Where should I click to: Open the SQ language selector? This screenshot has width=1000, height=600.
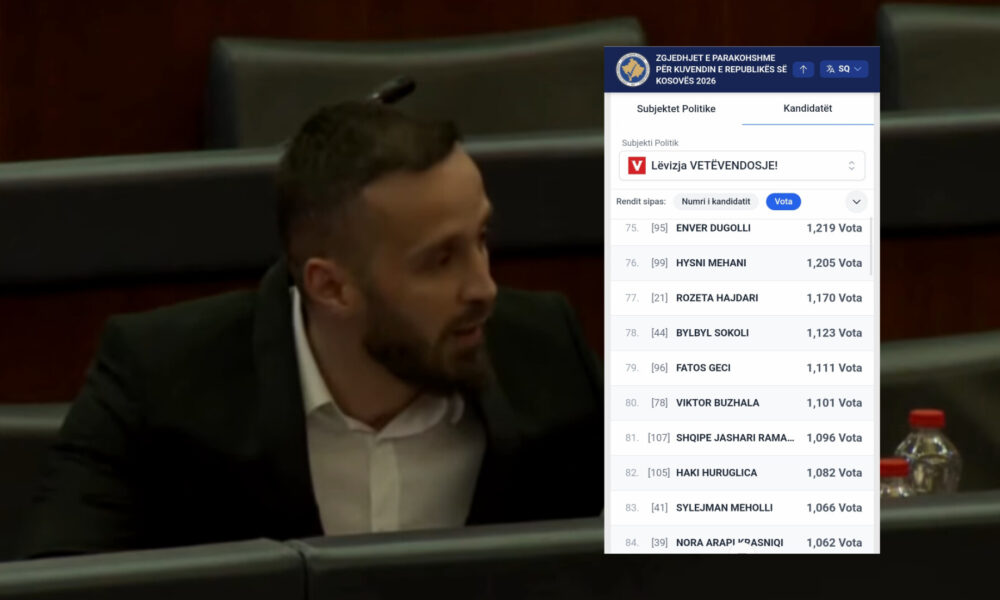(x=844, y=69)
